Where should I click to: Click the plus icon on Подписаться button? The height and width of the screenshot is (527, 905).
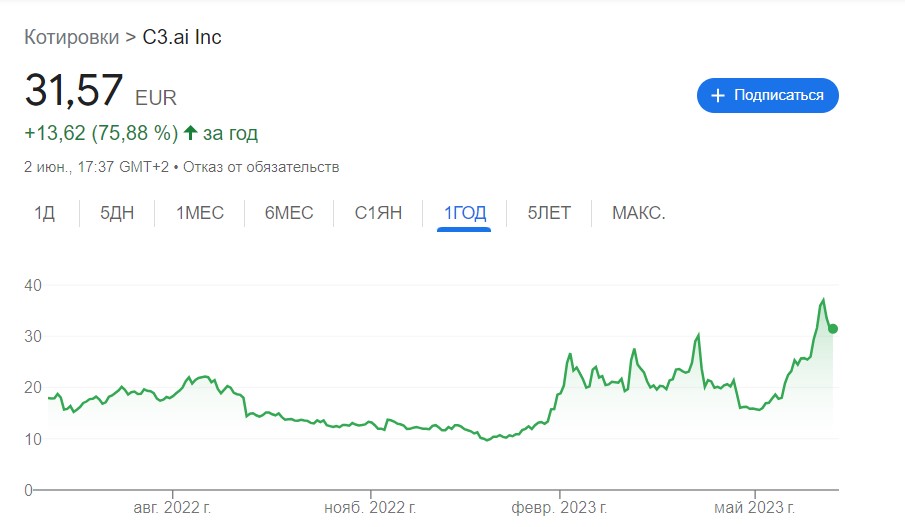717,96
